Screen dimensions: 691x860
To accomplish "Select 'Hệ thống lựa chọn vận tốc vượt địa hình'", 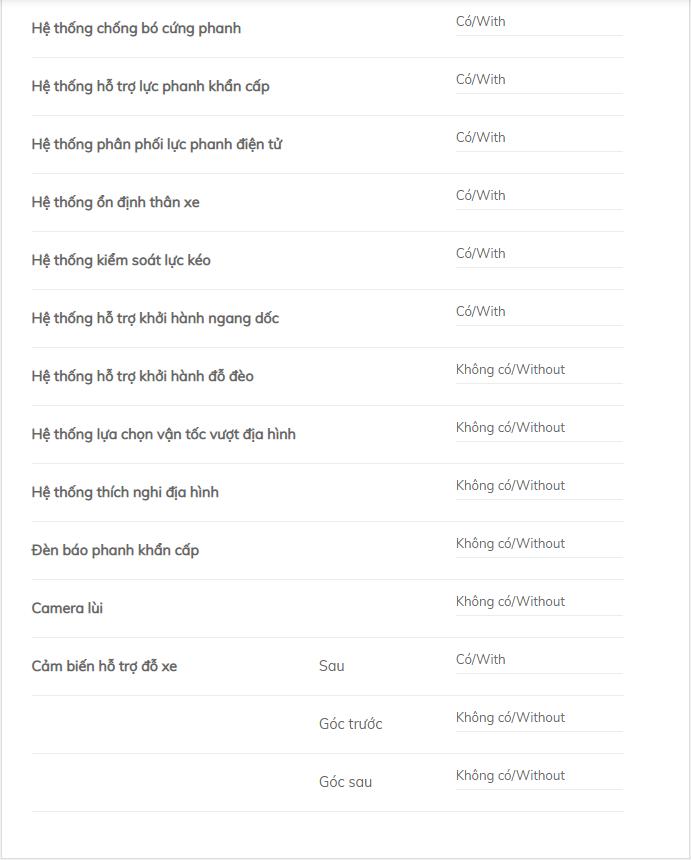I will click(x=163, y=434).
